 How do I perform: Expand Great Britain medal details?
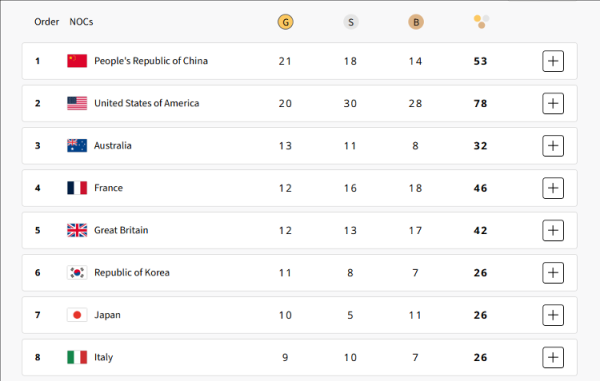(553, 230)
